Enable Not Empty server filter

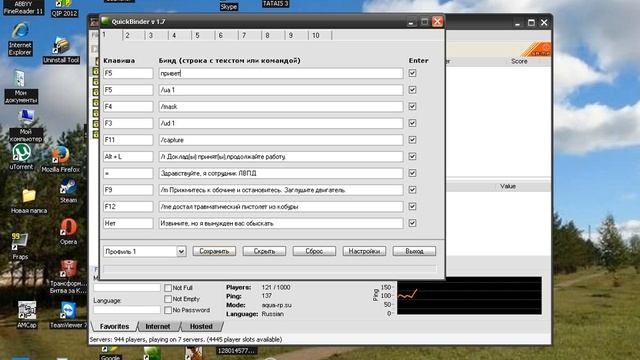tap(168, 299)
